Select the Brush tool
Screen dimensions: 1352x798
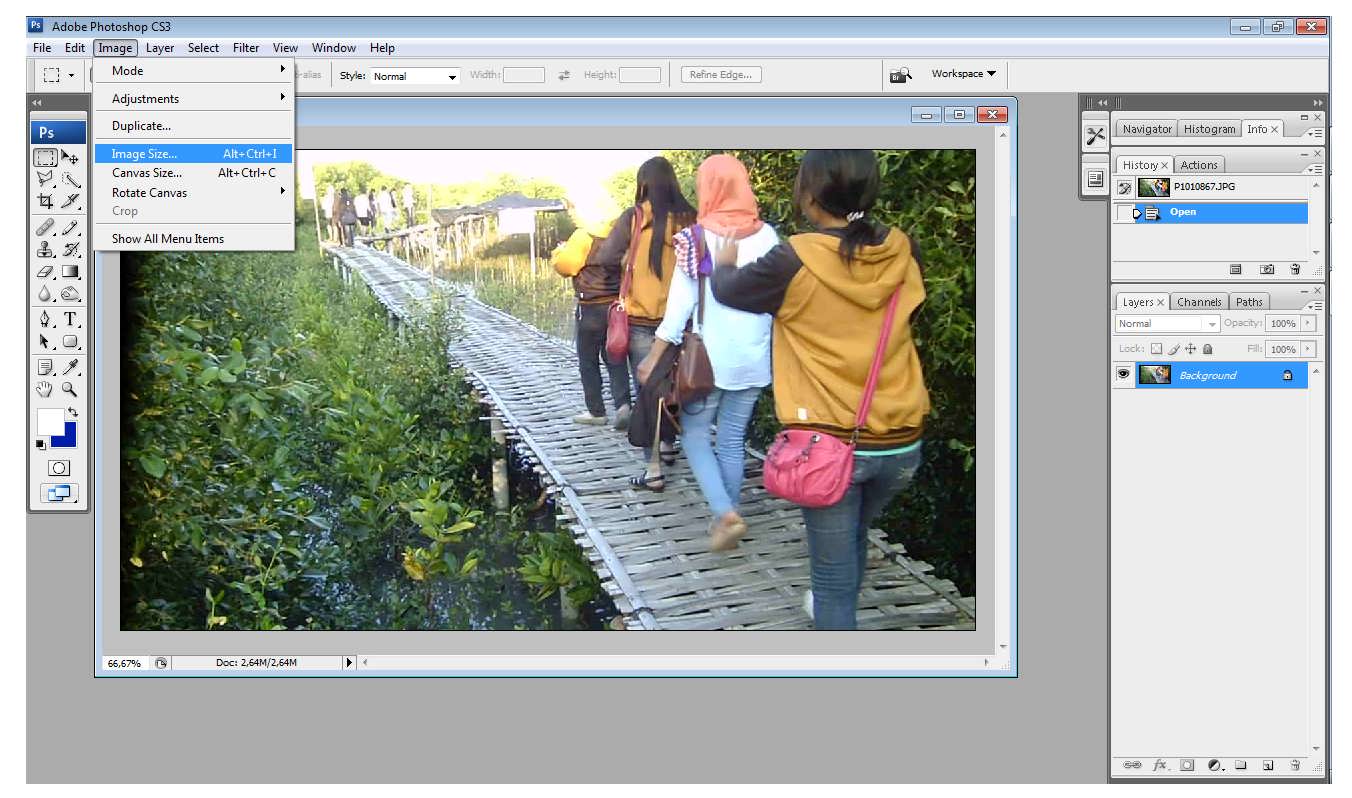point(70,228)
